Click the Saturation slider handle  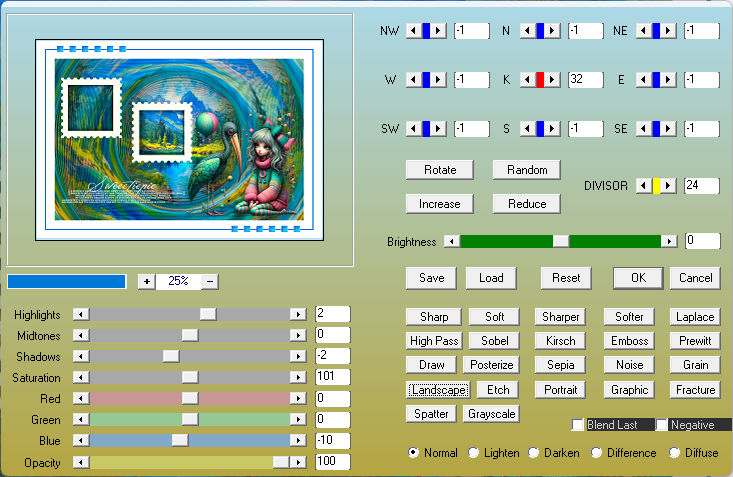tap(189, 378)
